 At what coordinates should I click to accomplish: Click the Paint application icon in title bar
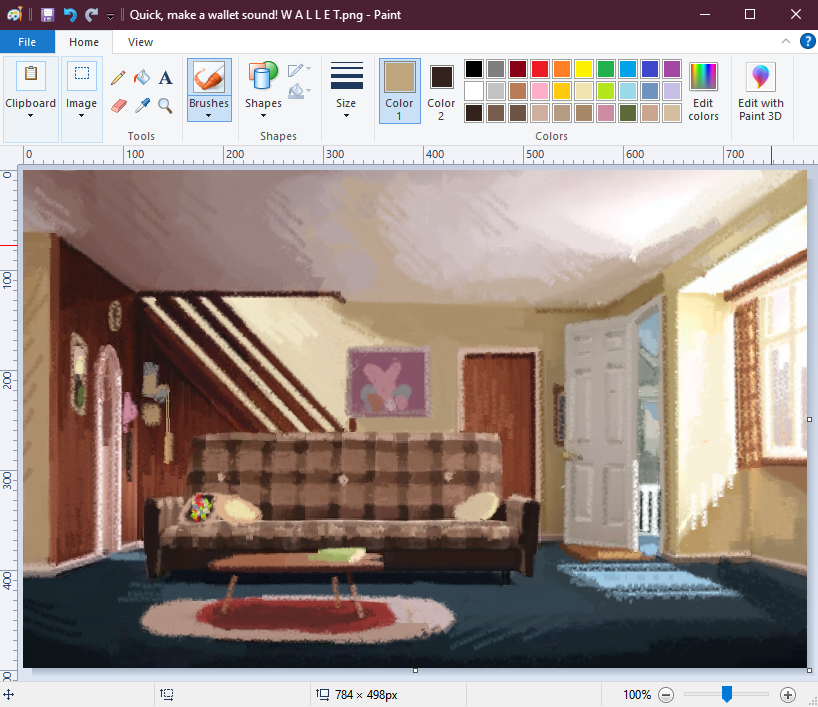(x=15, y=14)
